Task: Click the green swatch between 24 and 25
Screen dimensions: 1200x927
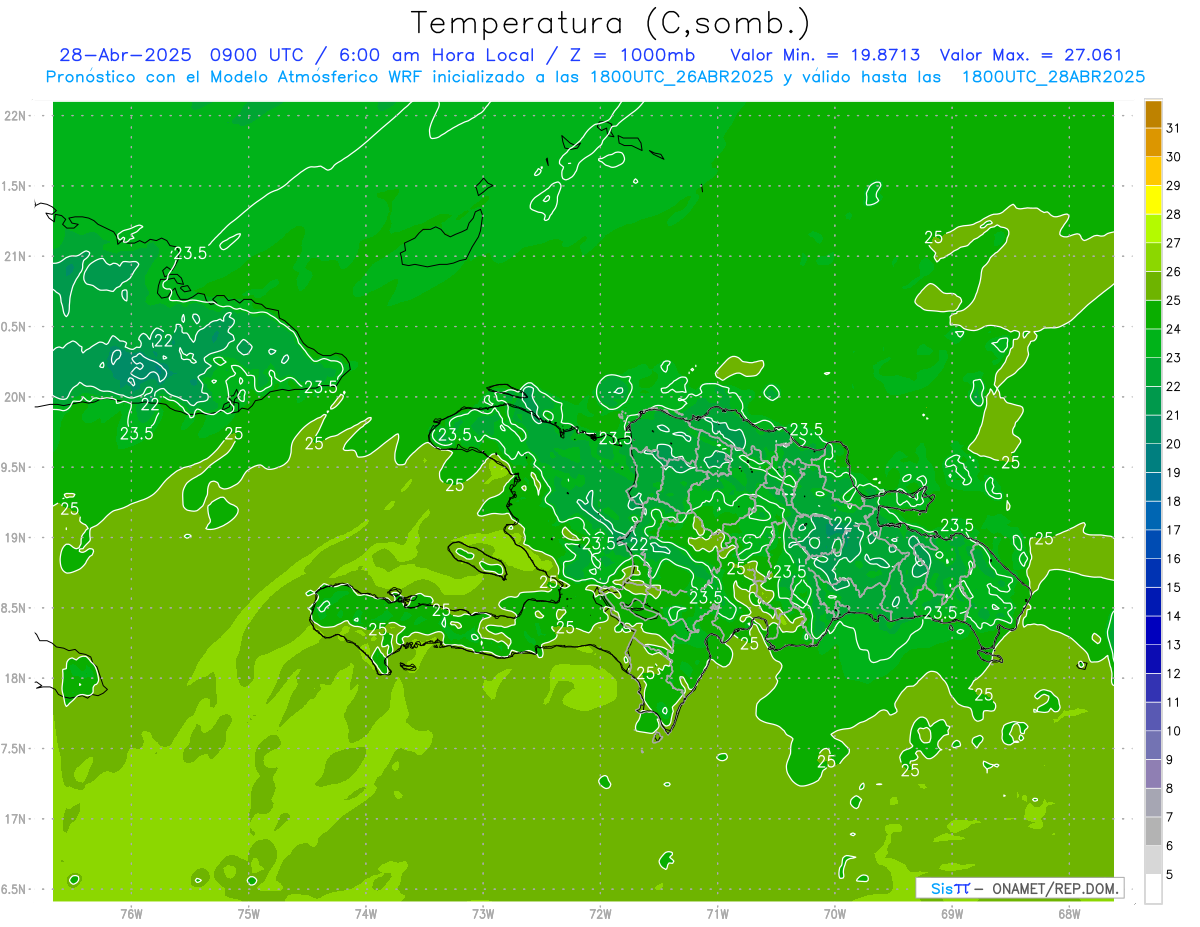Action: tap(1153, 314)
